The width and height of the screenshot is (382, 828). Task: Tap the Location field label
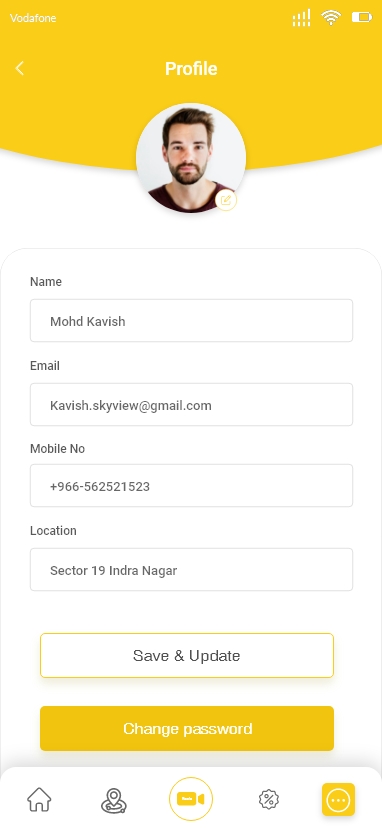coord(53,531)
